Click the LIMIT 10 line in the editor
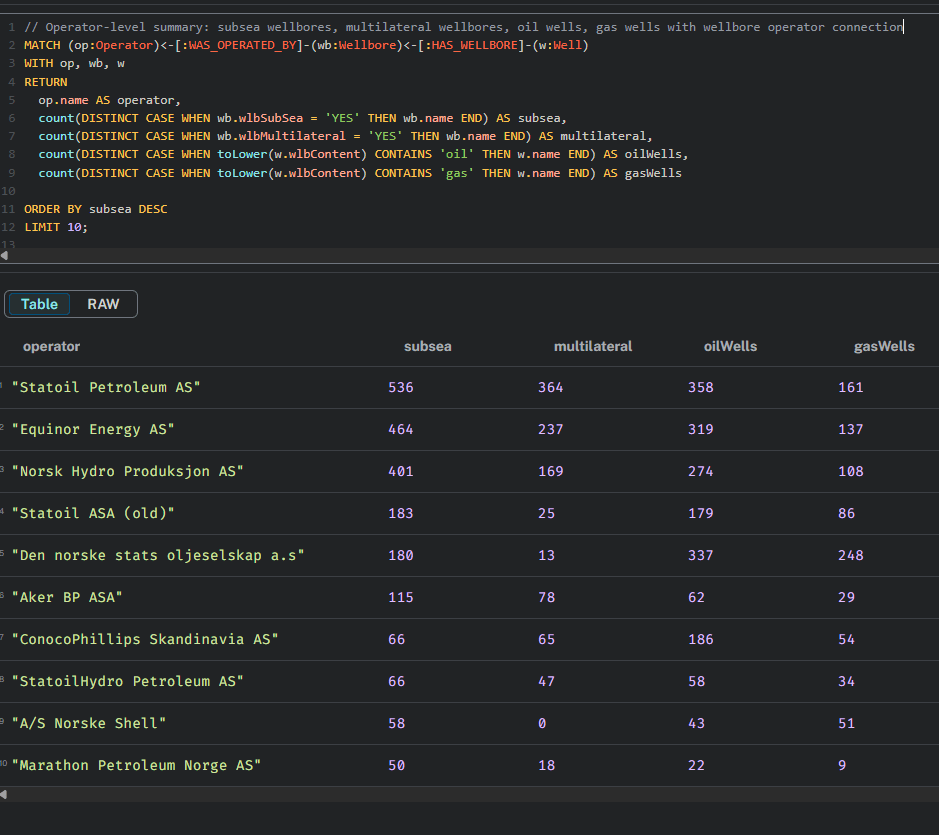The height and width of the screenshot is (835, 939). pos(56,227)
